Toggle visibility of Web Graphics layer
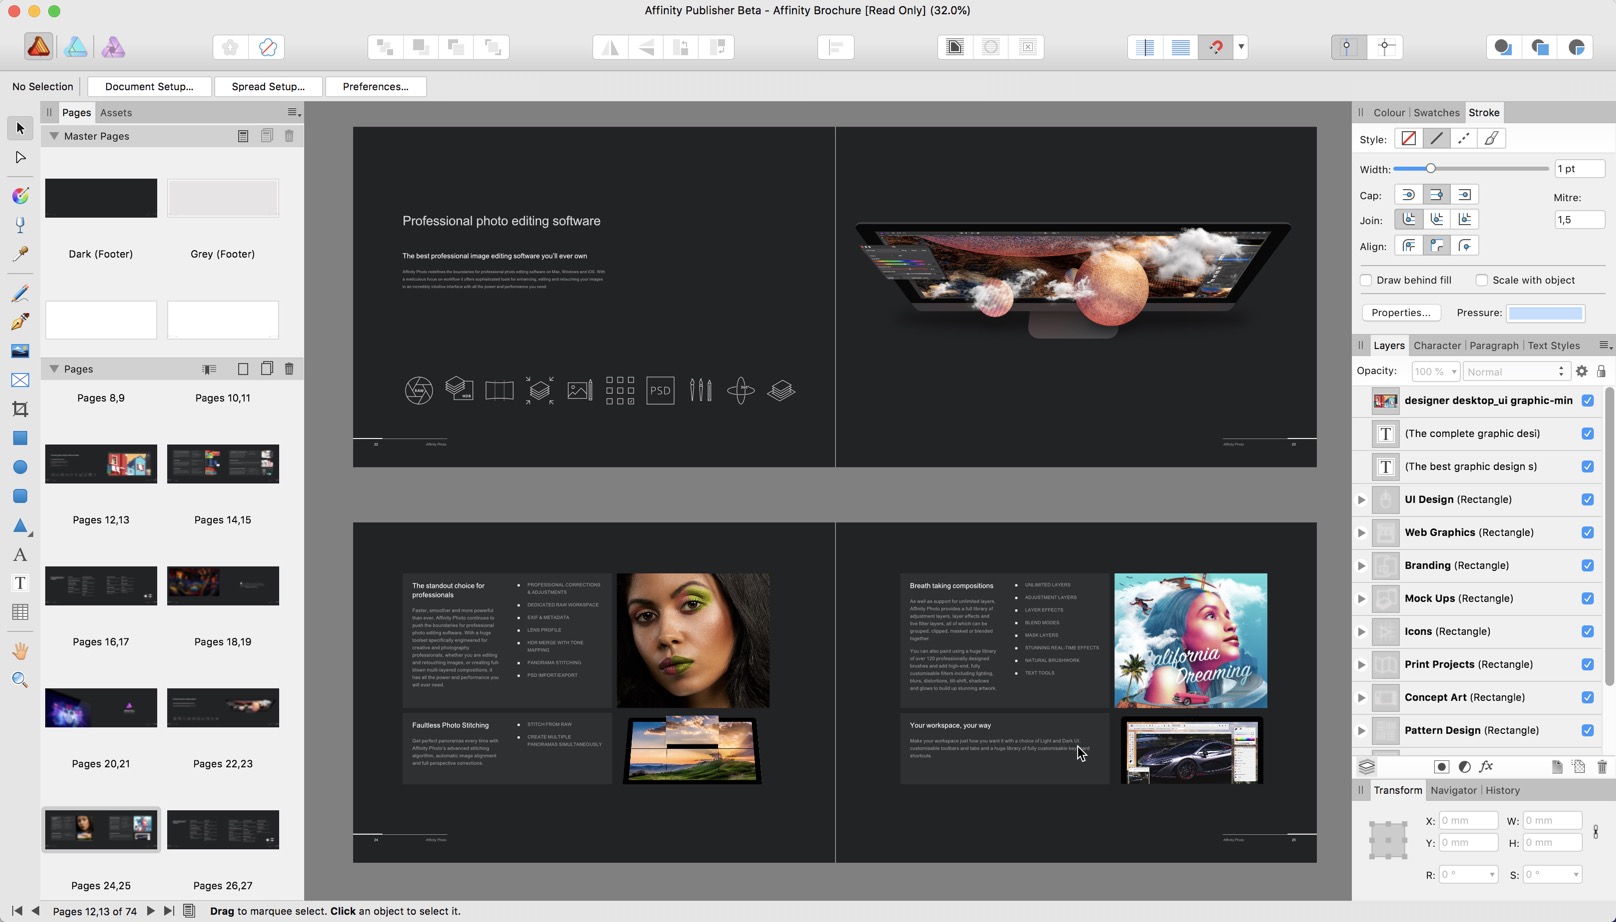This screenshot has height=922, width=1616. point(1587,532)
